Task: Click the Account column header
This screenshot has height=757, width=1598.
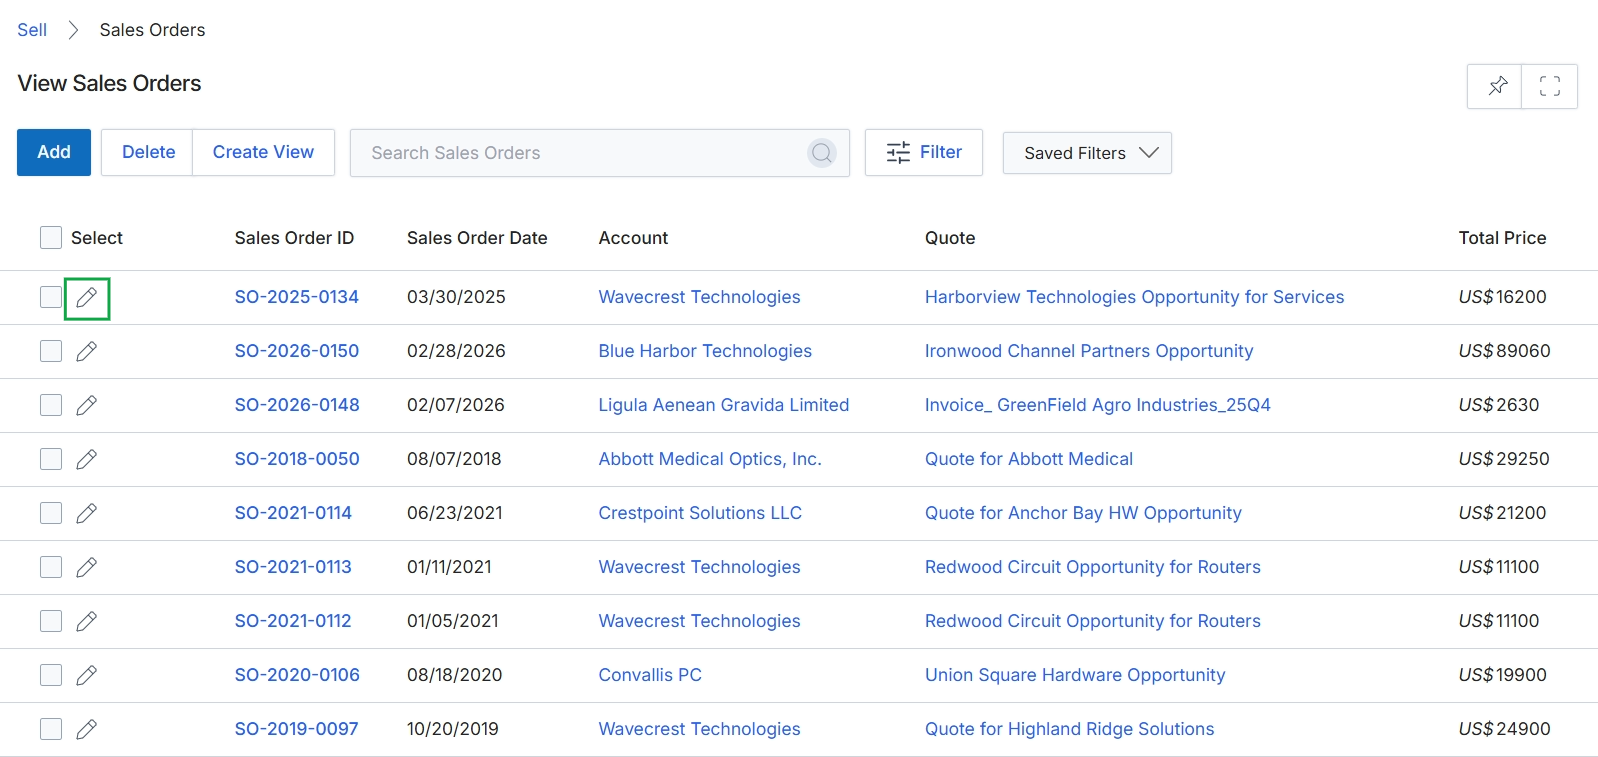Action: point(633,238)
